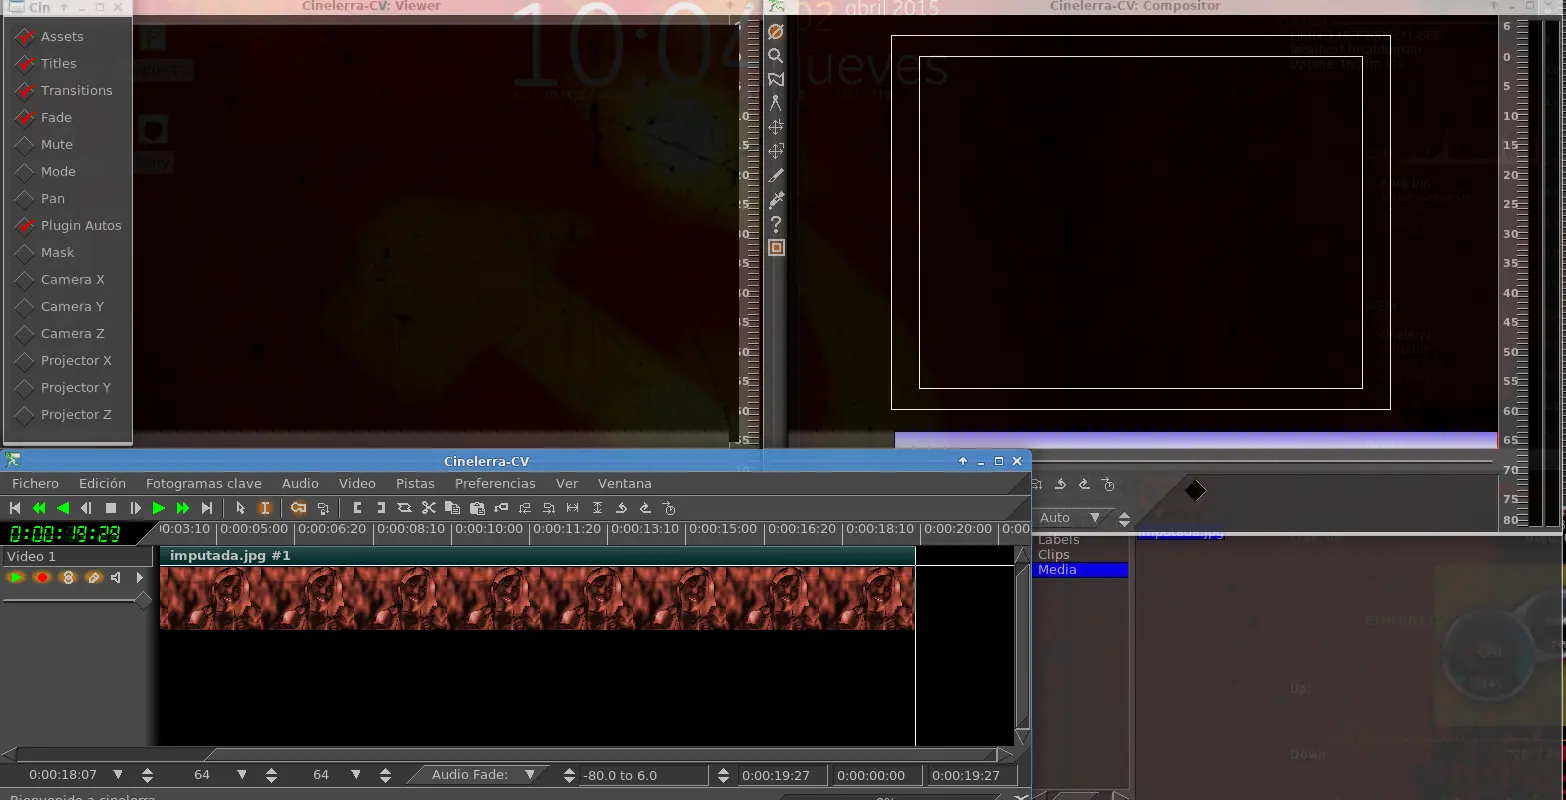This screenshot has height=800, width=1566.
Task: Go to next label icon
Action: point(549,508)
